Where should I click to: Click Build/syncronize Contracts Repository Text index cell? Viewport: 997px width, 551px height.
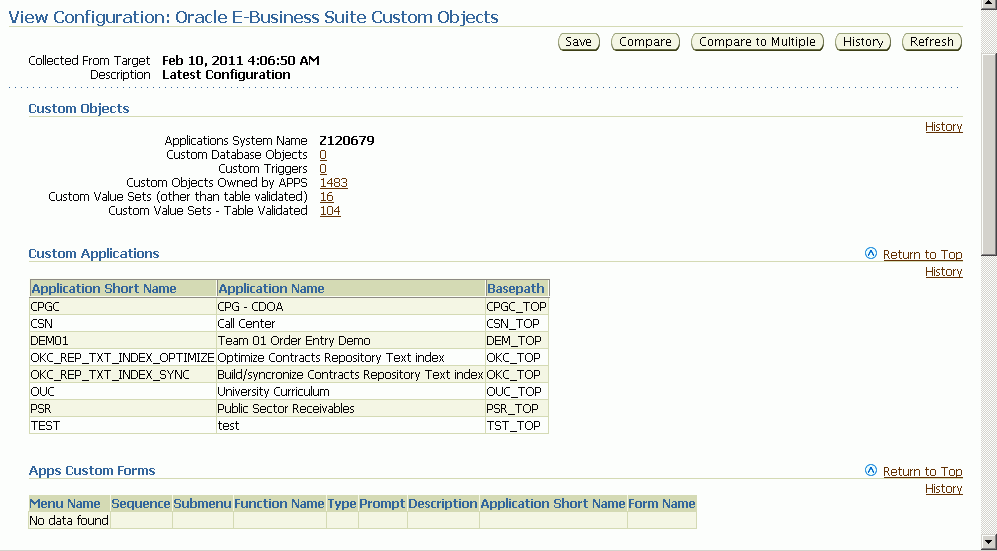351,374
